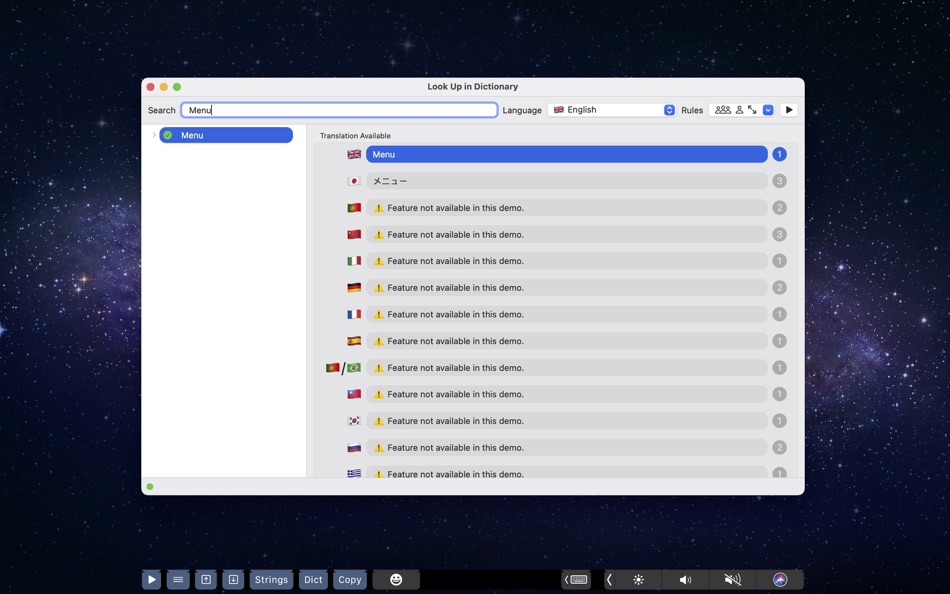Viewport: 950px width, 594px height.
Task: Expand the Menu item in the sidebar
Action: click(154, 135)
